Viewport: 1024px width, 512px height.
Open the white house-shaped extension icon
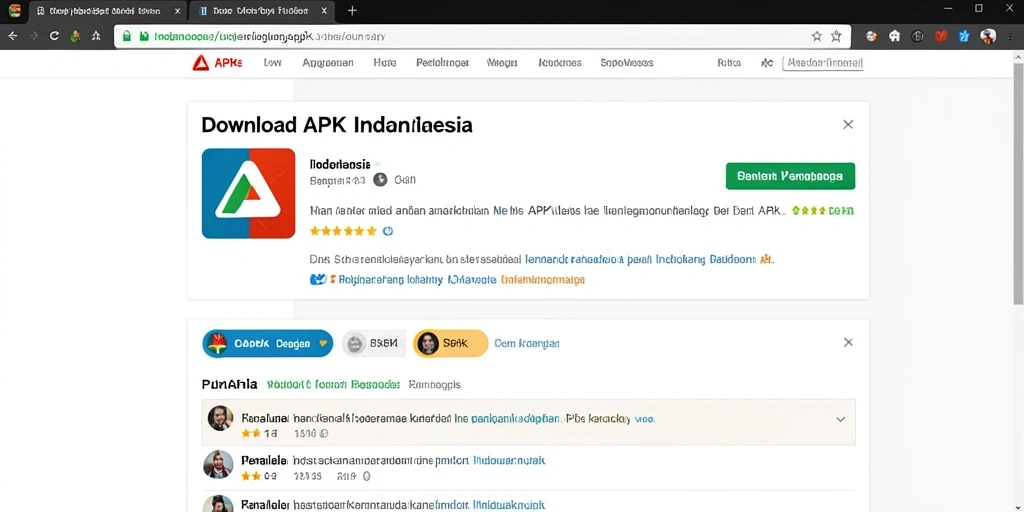[895, 37]
